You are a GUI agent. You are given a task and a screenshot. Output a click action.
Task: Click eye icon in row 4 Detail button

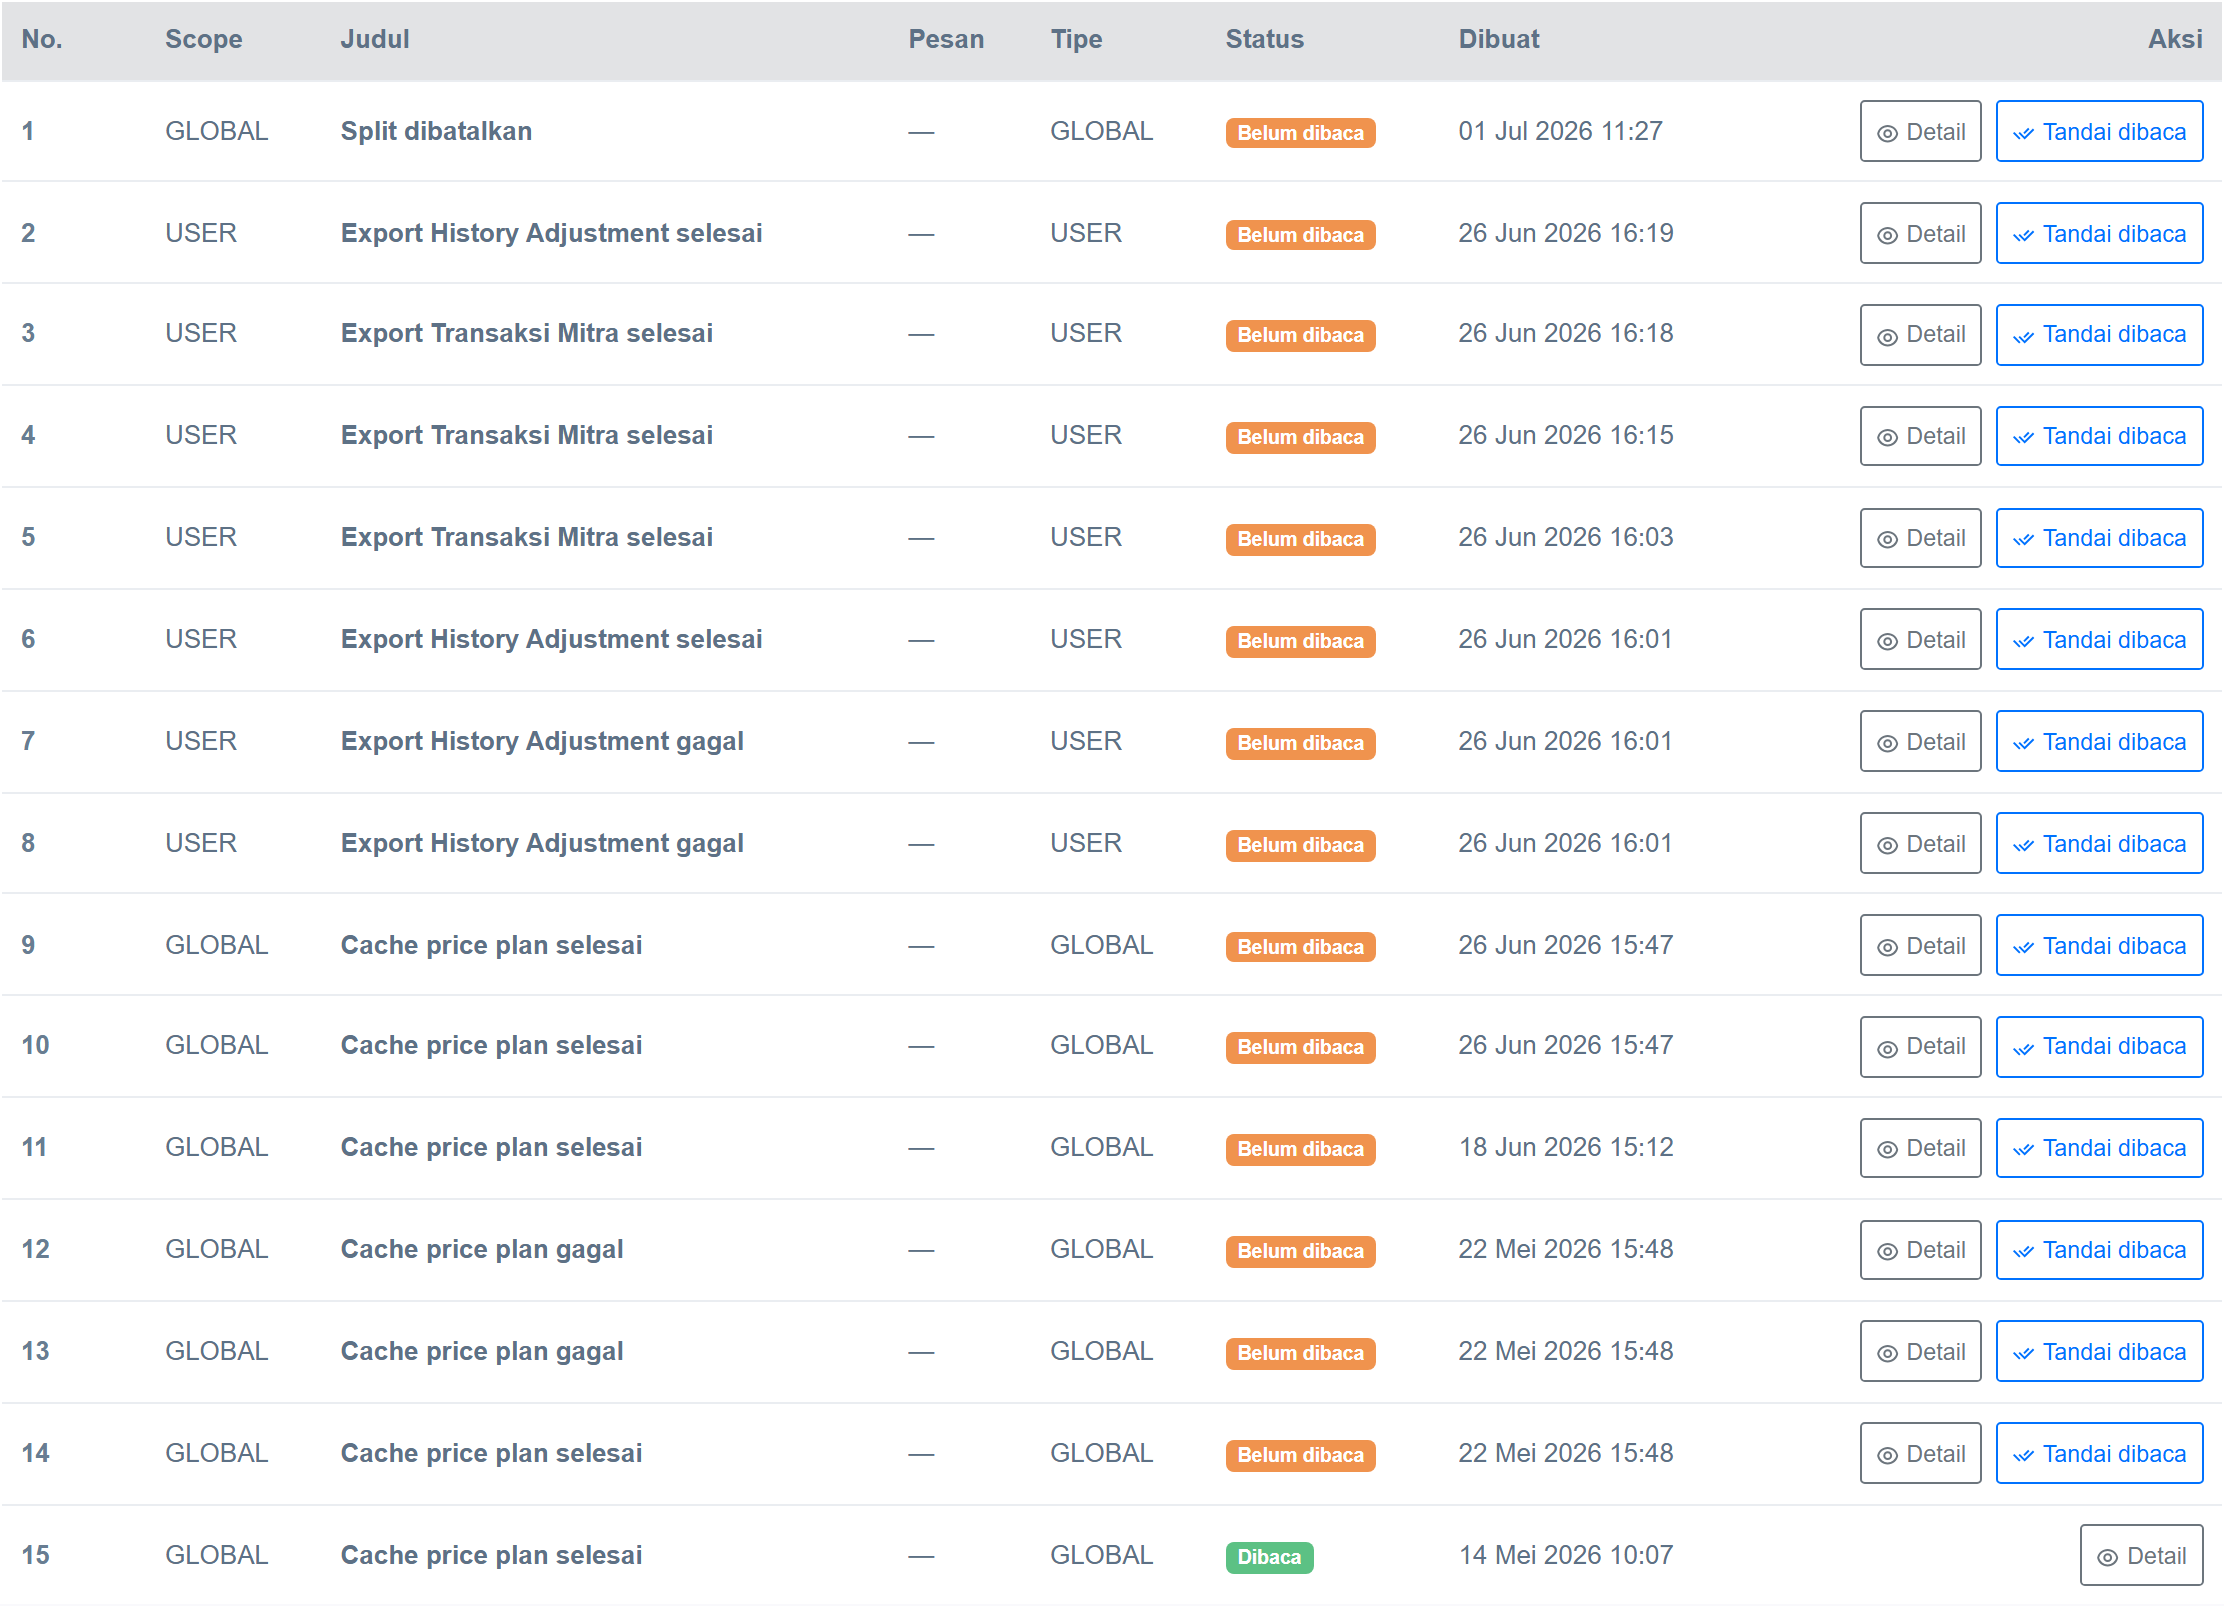click(1887, 437)
